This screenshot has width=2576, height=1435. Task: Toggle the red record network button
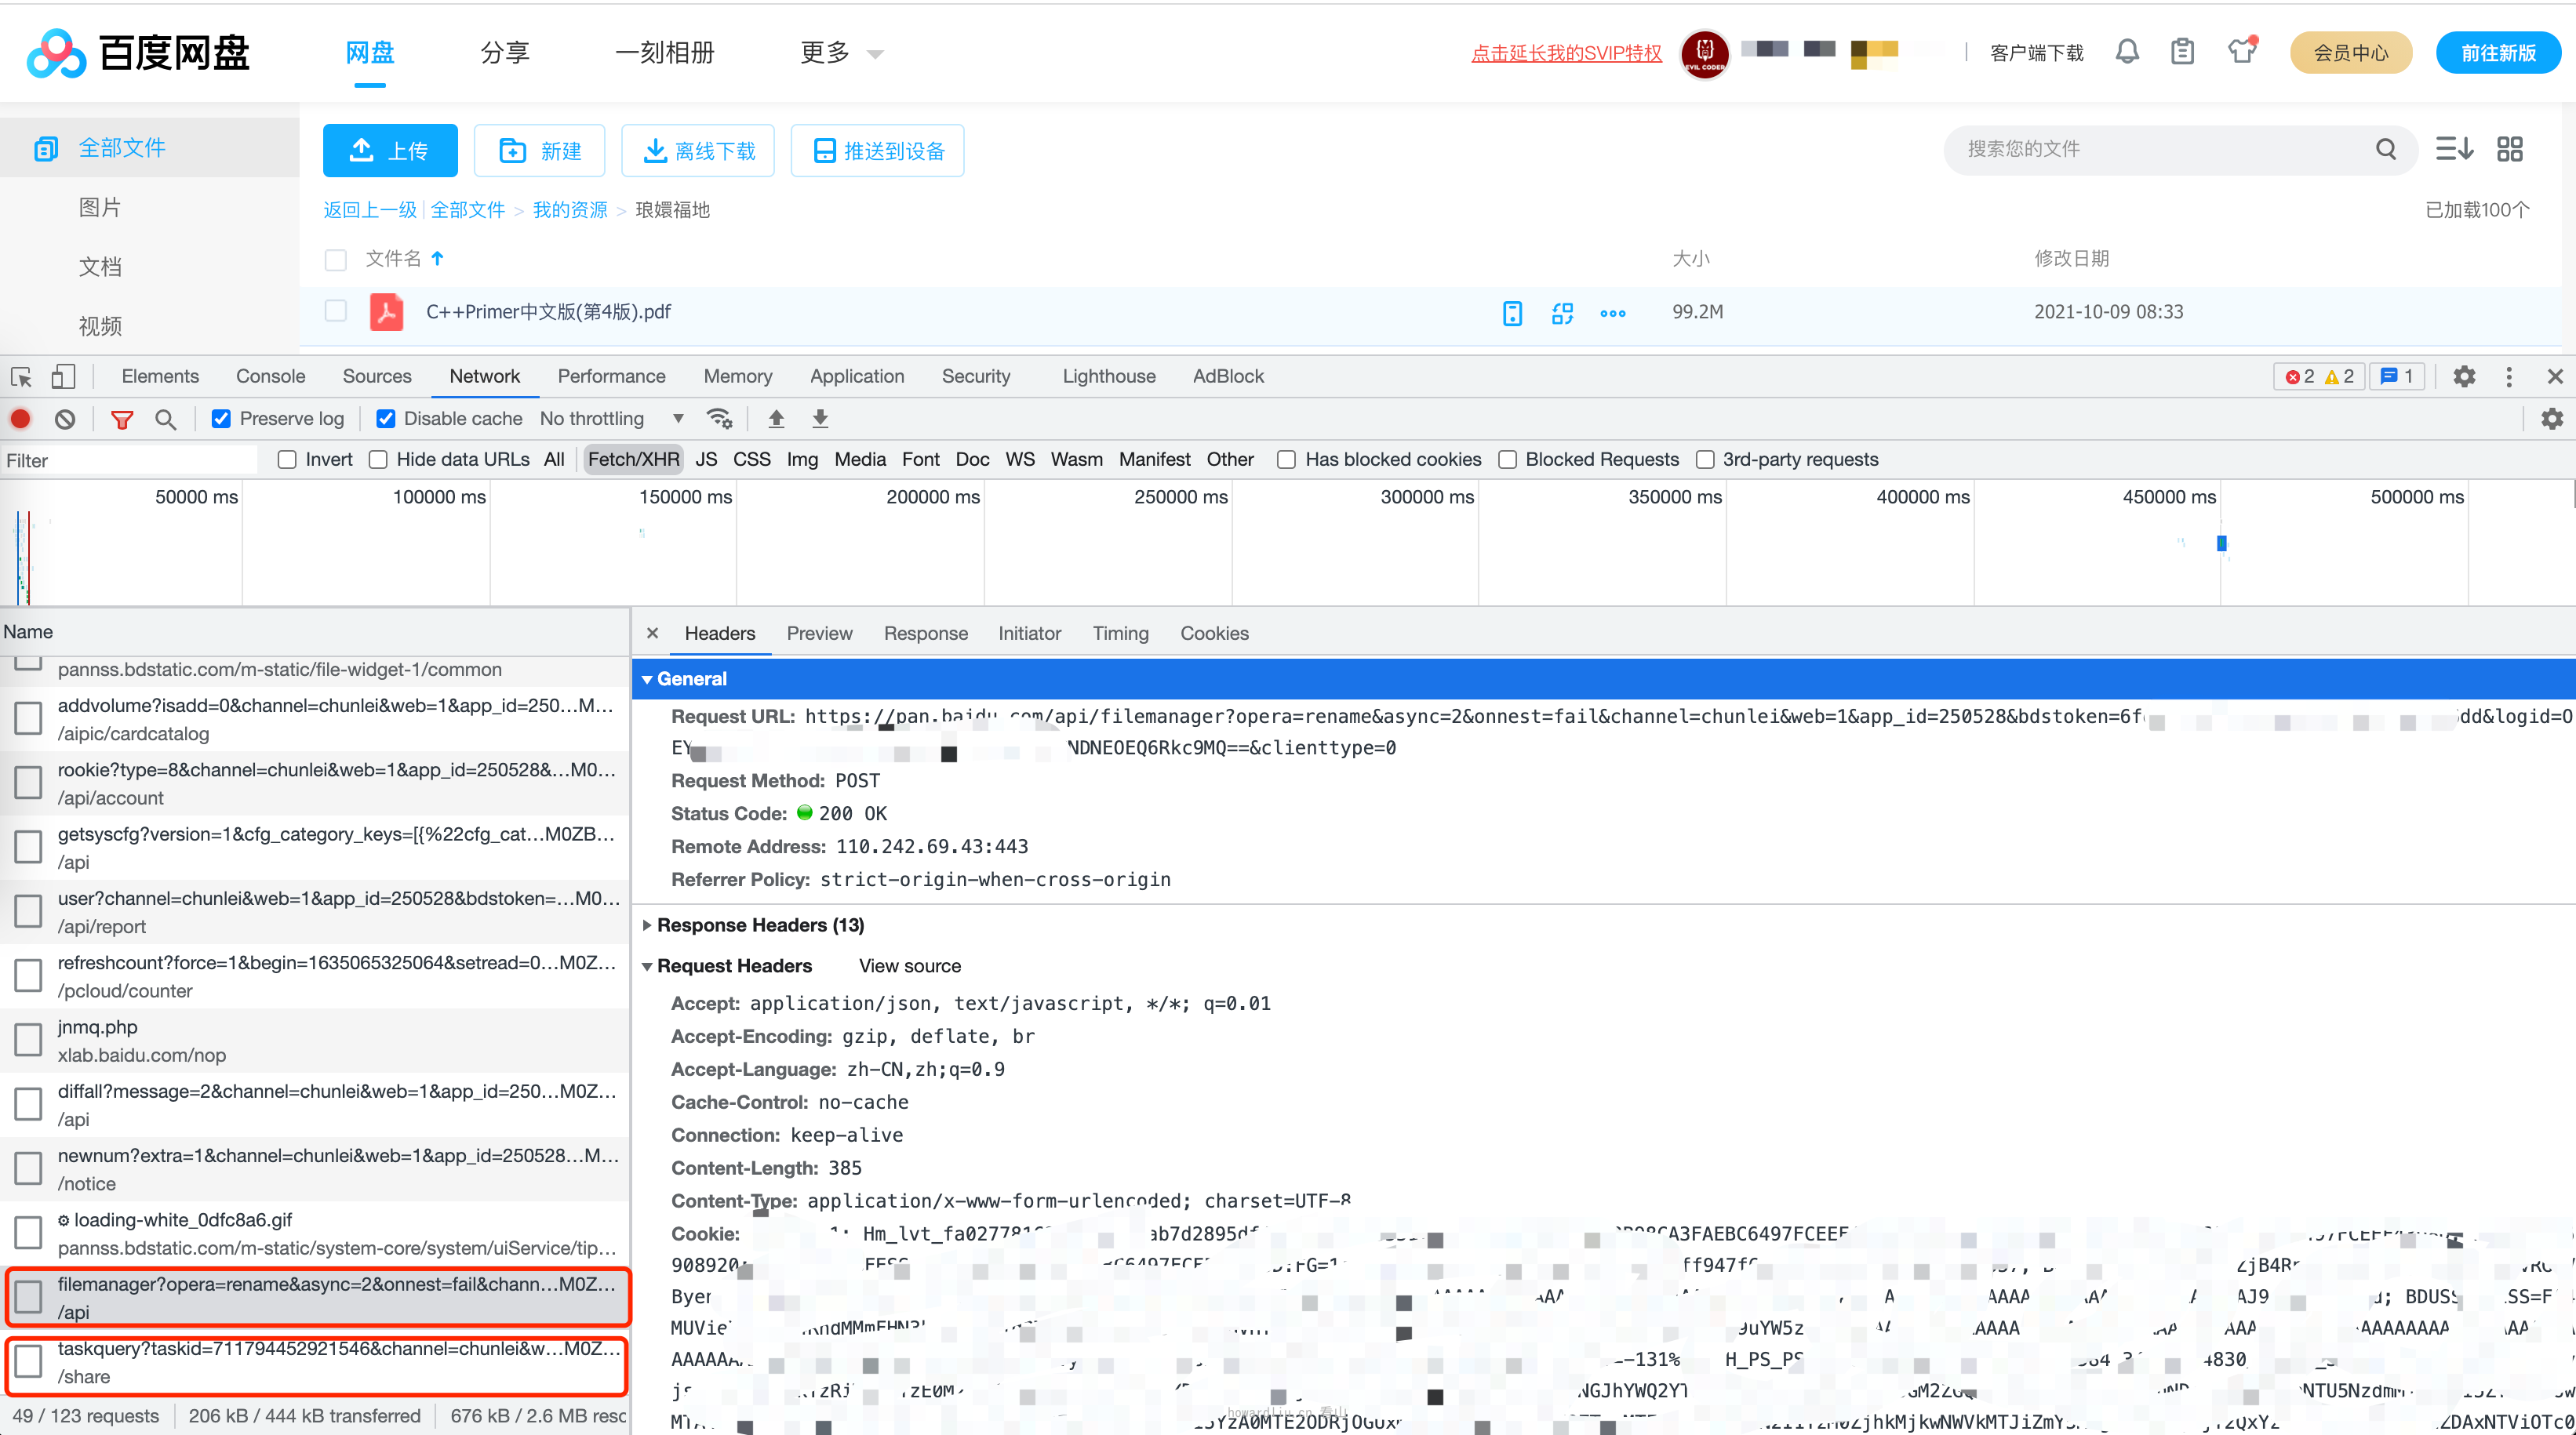[x=20, y=419]
